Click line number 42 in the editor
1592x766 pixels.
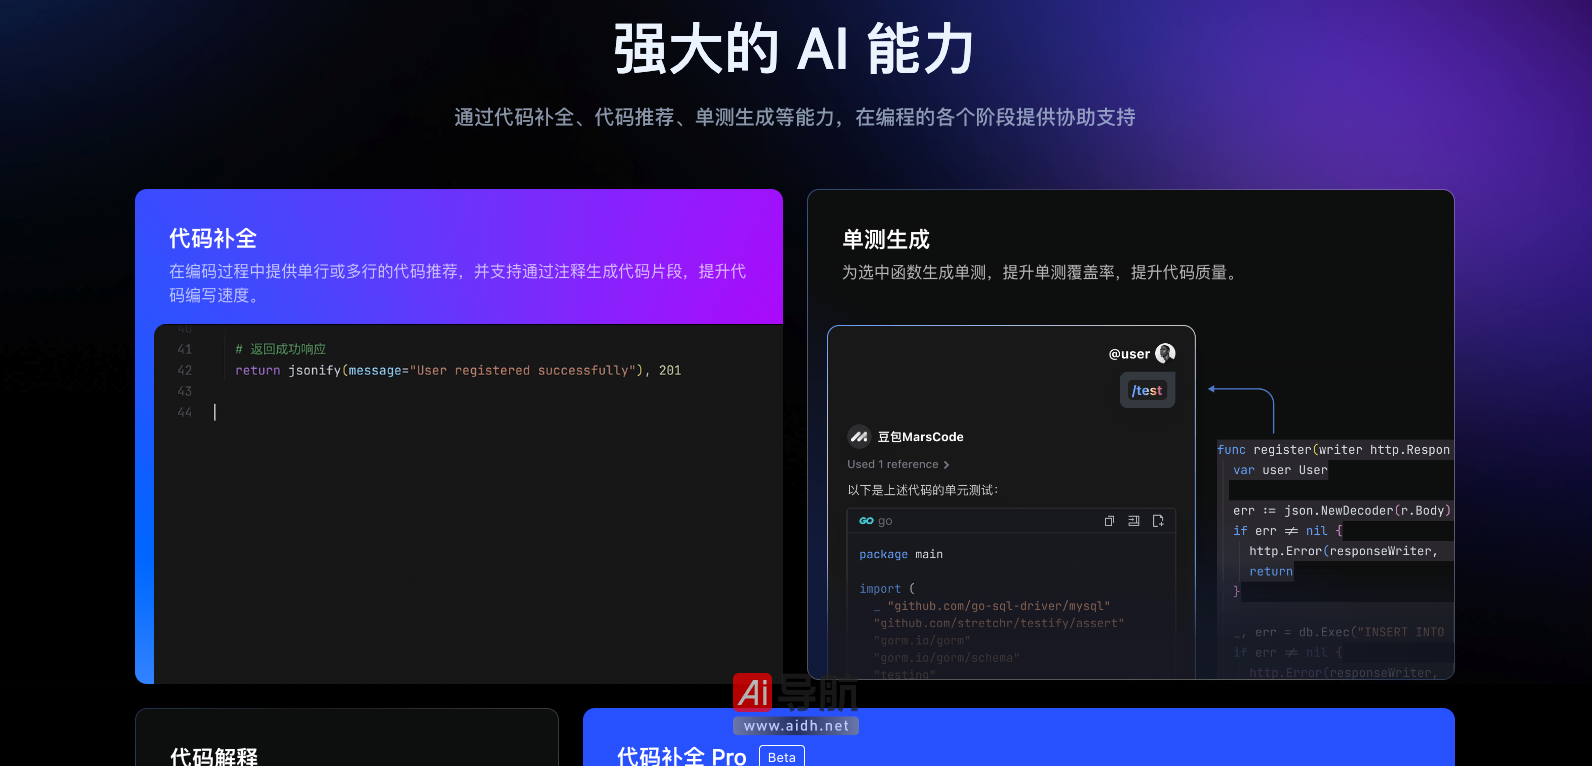[184, 370]
